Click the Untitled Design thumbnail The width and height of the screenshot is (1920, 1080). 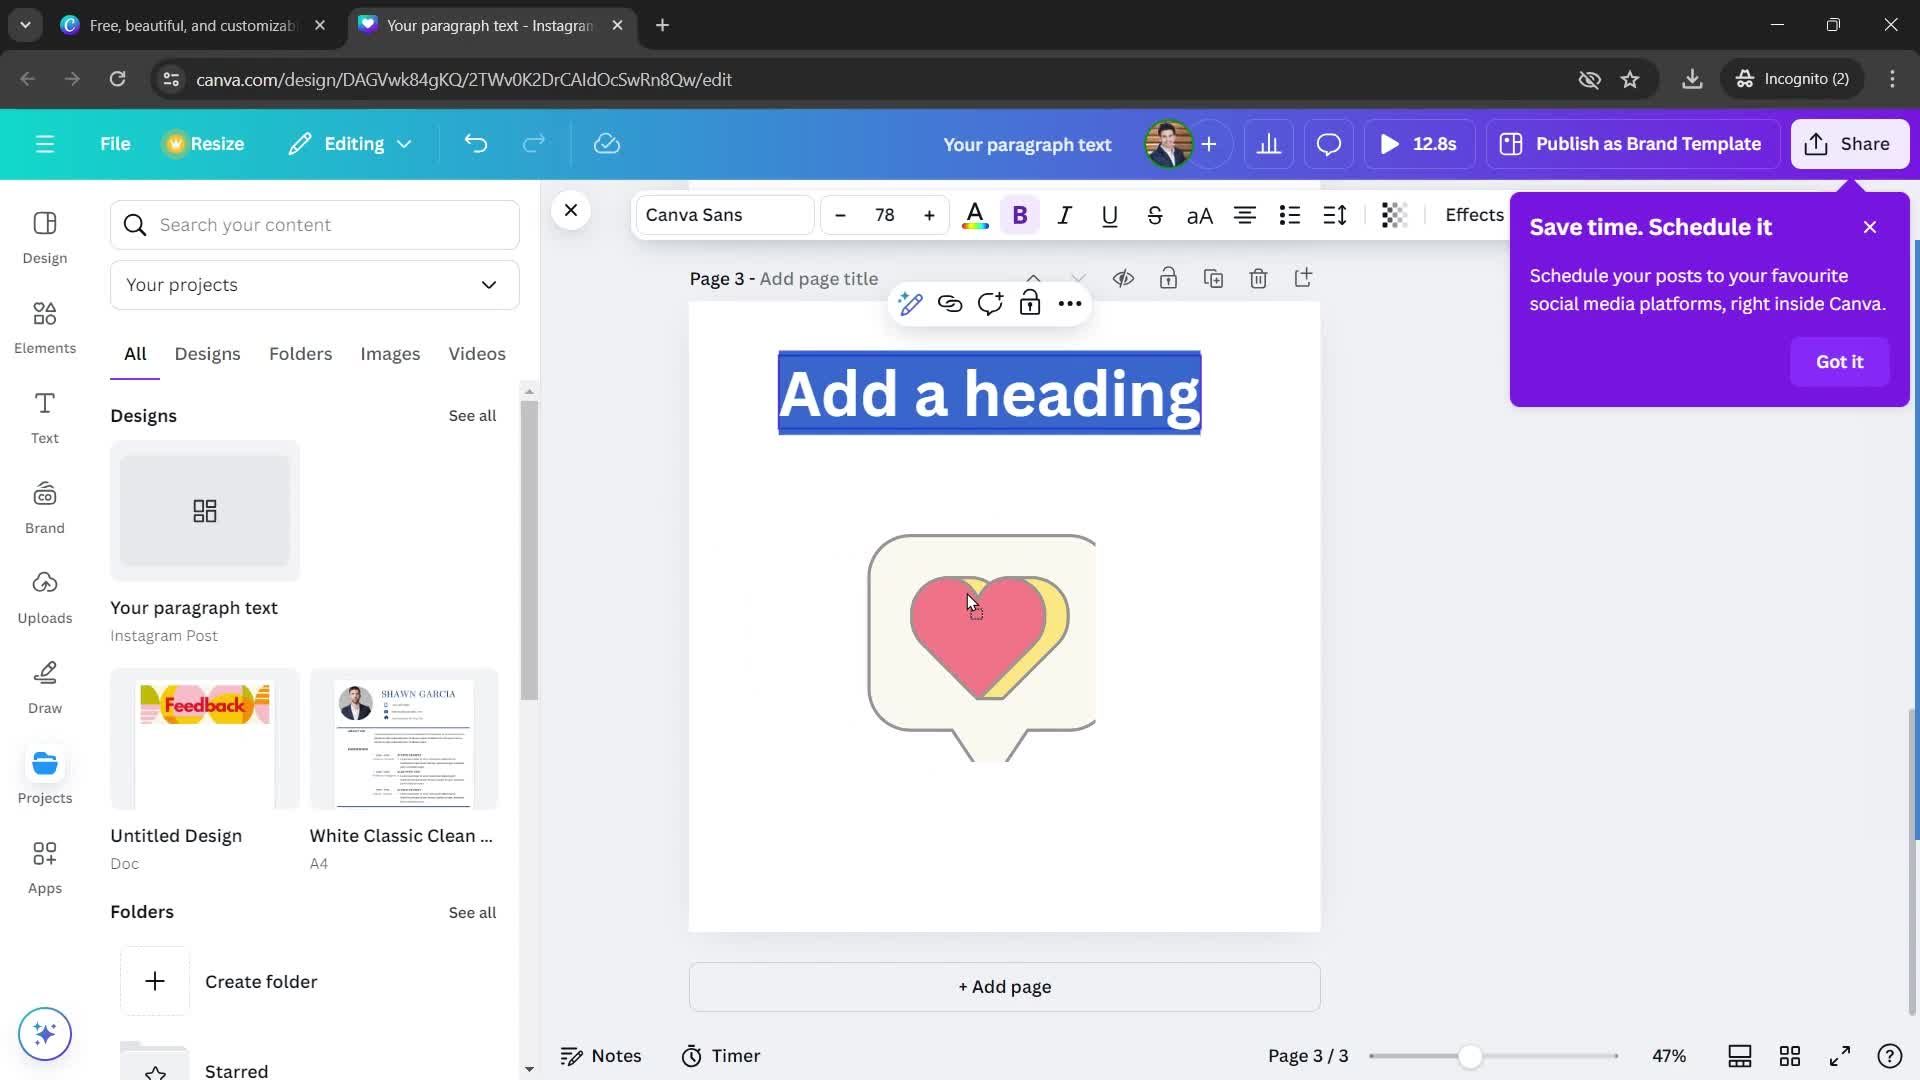(204, 741)
